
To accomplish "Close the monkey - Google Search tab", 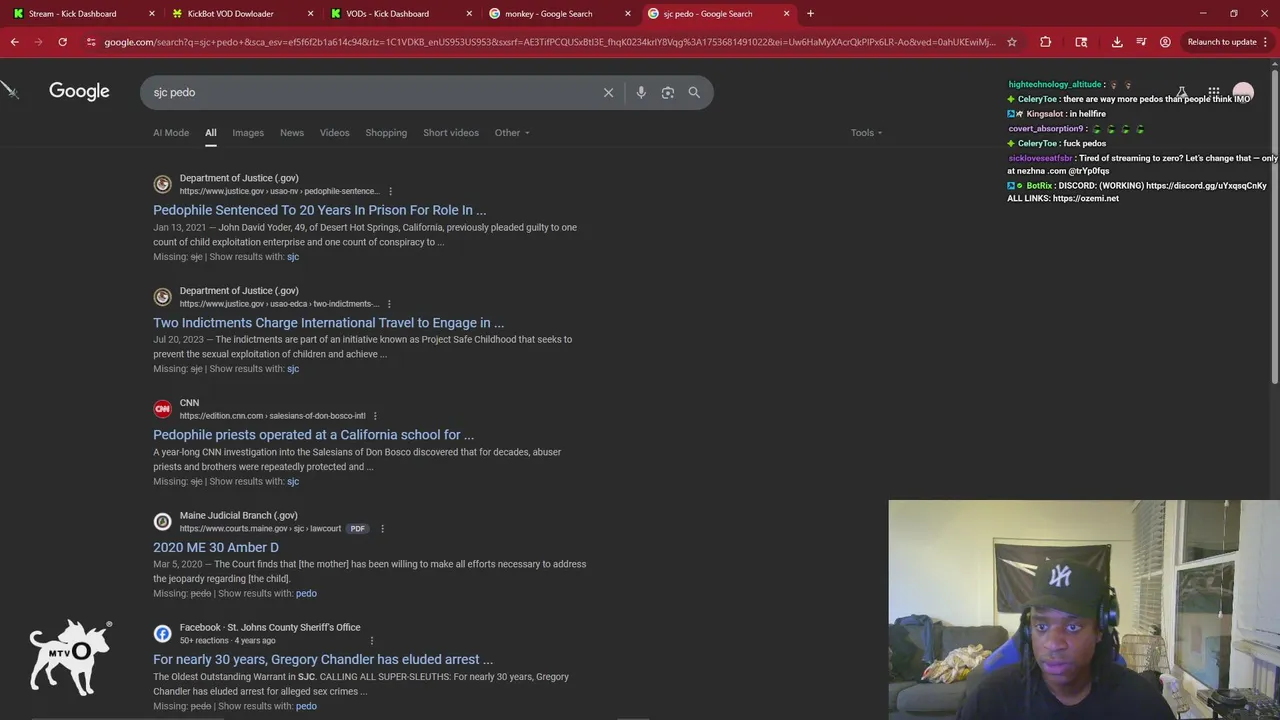I will click(628, 14).
